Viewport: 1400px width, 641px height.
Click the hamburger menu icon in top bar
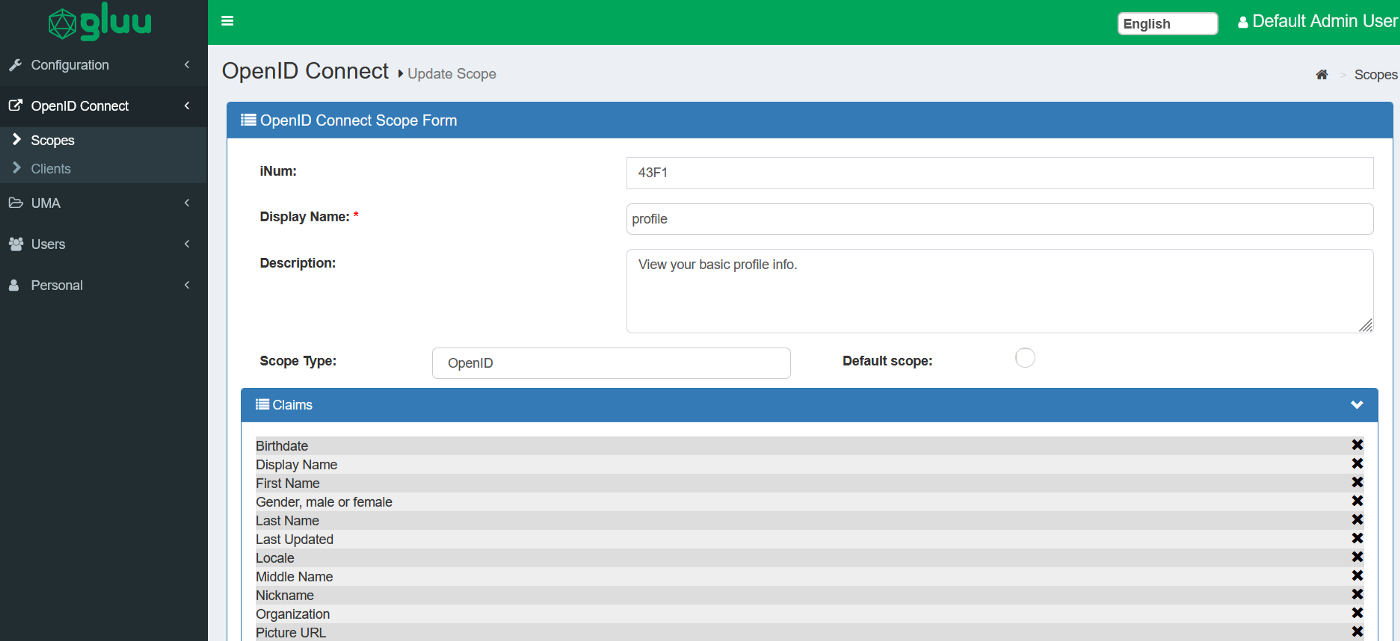(x=227, y=21)
